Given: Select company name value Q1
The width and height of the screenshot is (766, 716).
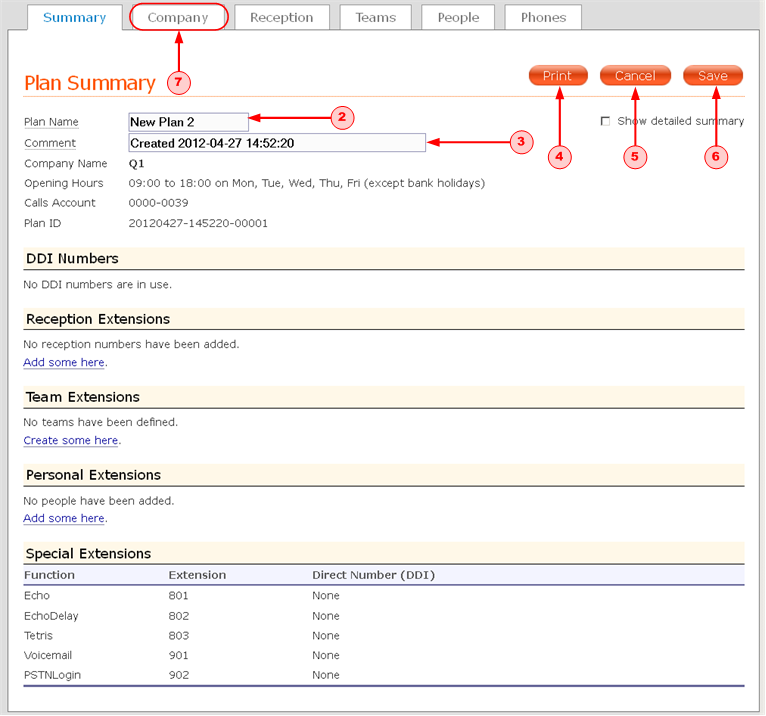Looking at the screenshot, I should point(136,164).
